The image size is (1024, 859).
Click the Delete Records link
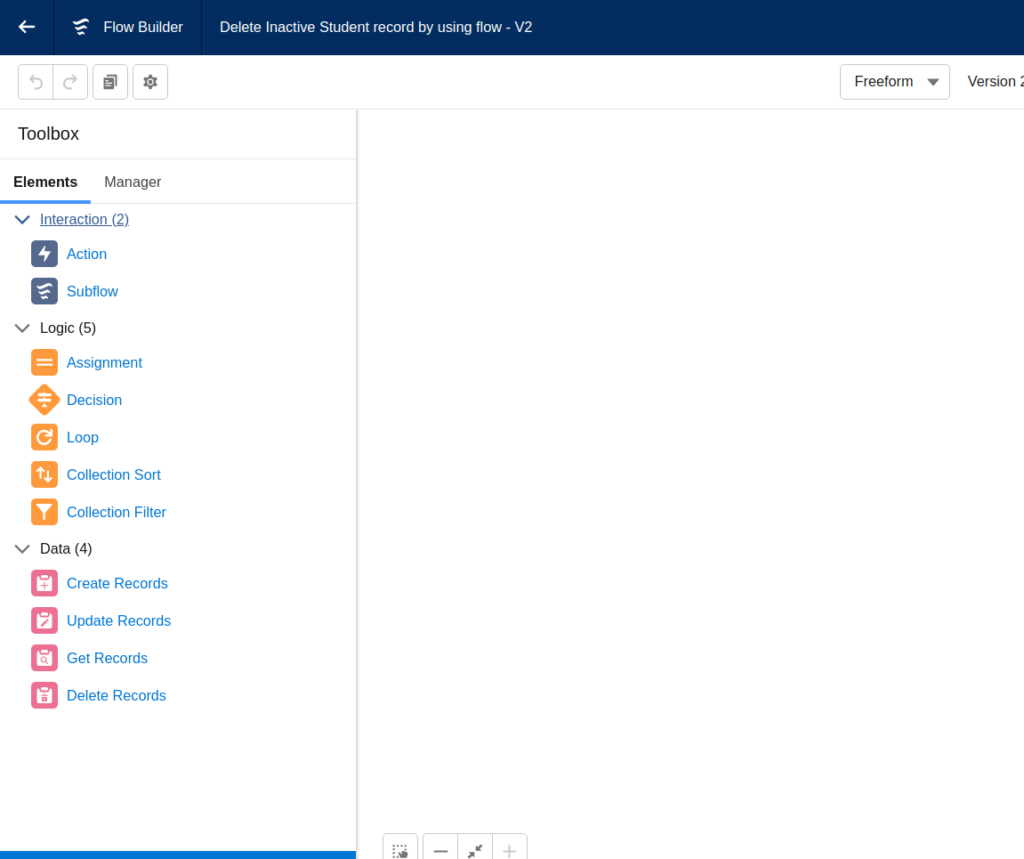click(116, 695)
